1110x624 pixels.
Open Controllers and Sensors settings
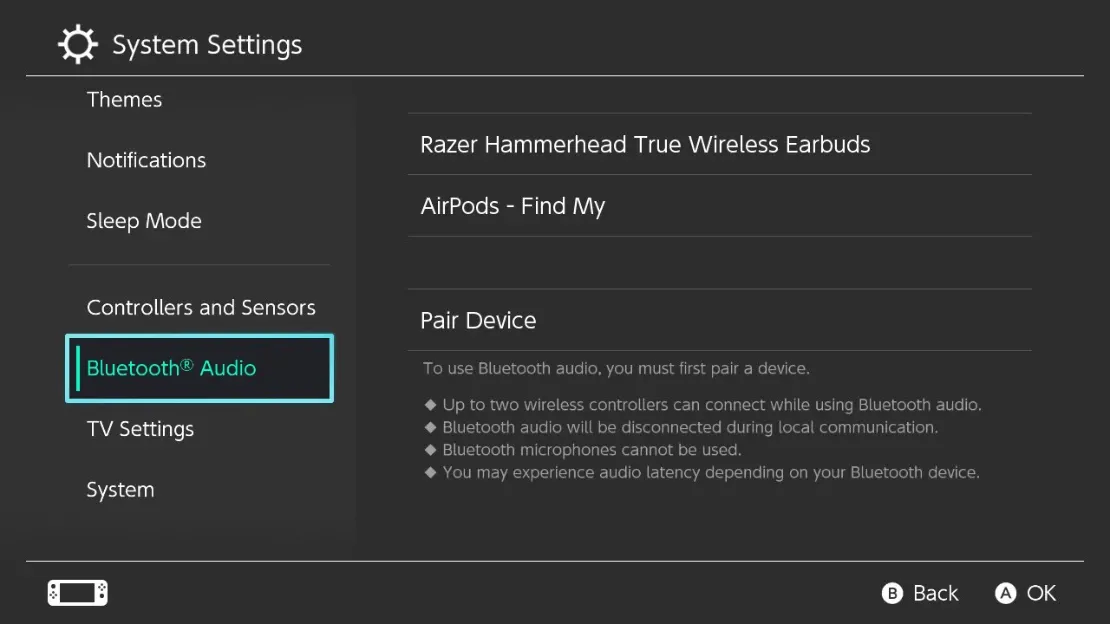(201, 307)
